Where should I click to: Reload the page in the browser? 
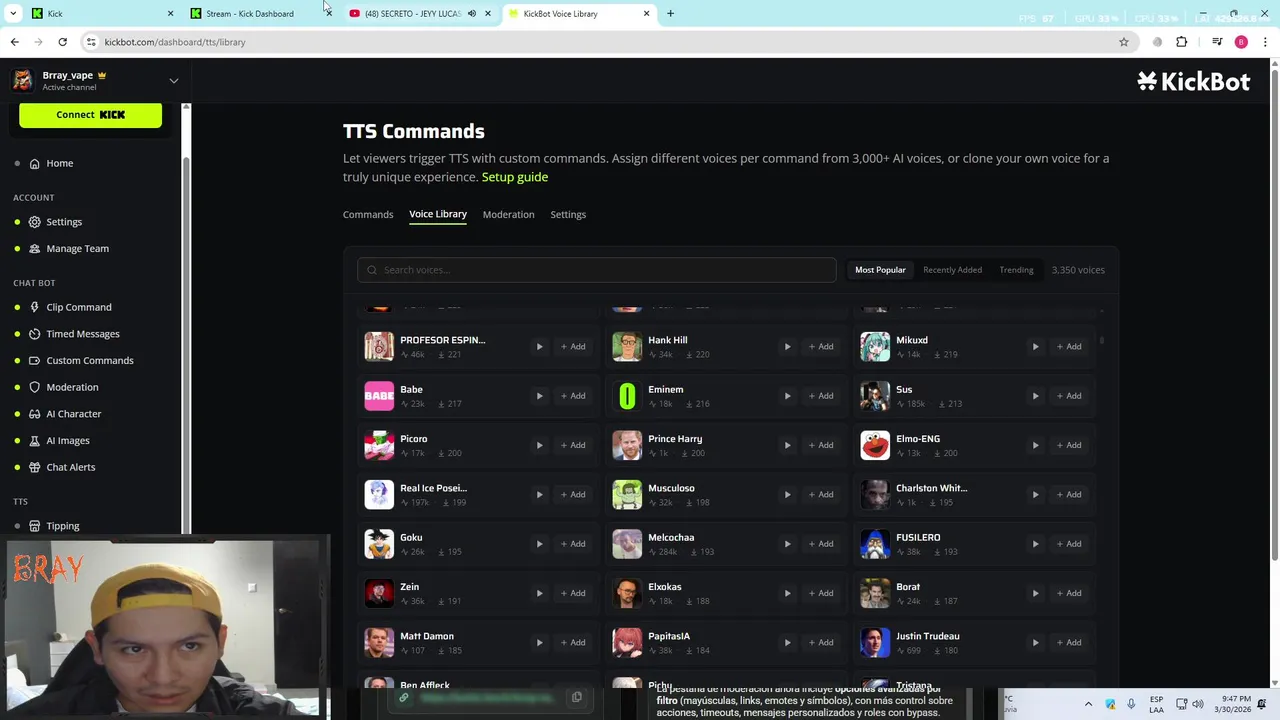pos(62,42)
